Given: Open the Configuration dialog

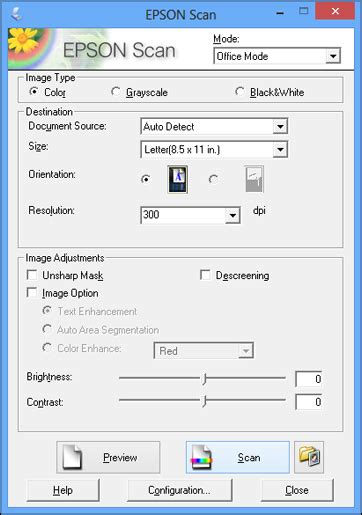Looking at the screenshot, I should 180,490.
